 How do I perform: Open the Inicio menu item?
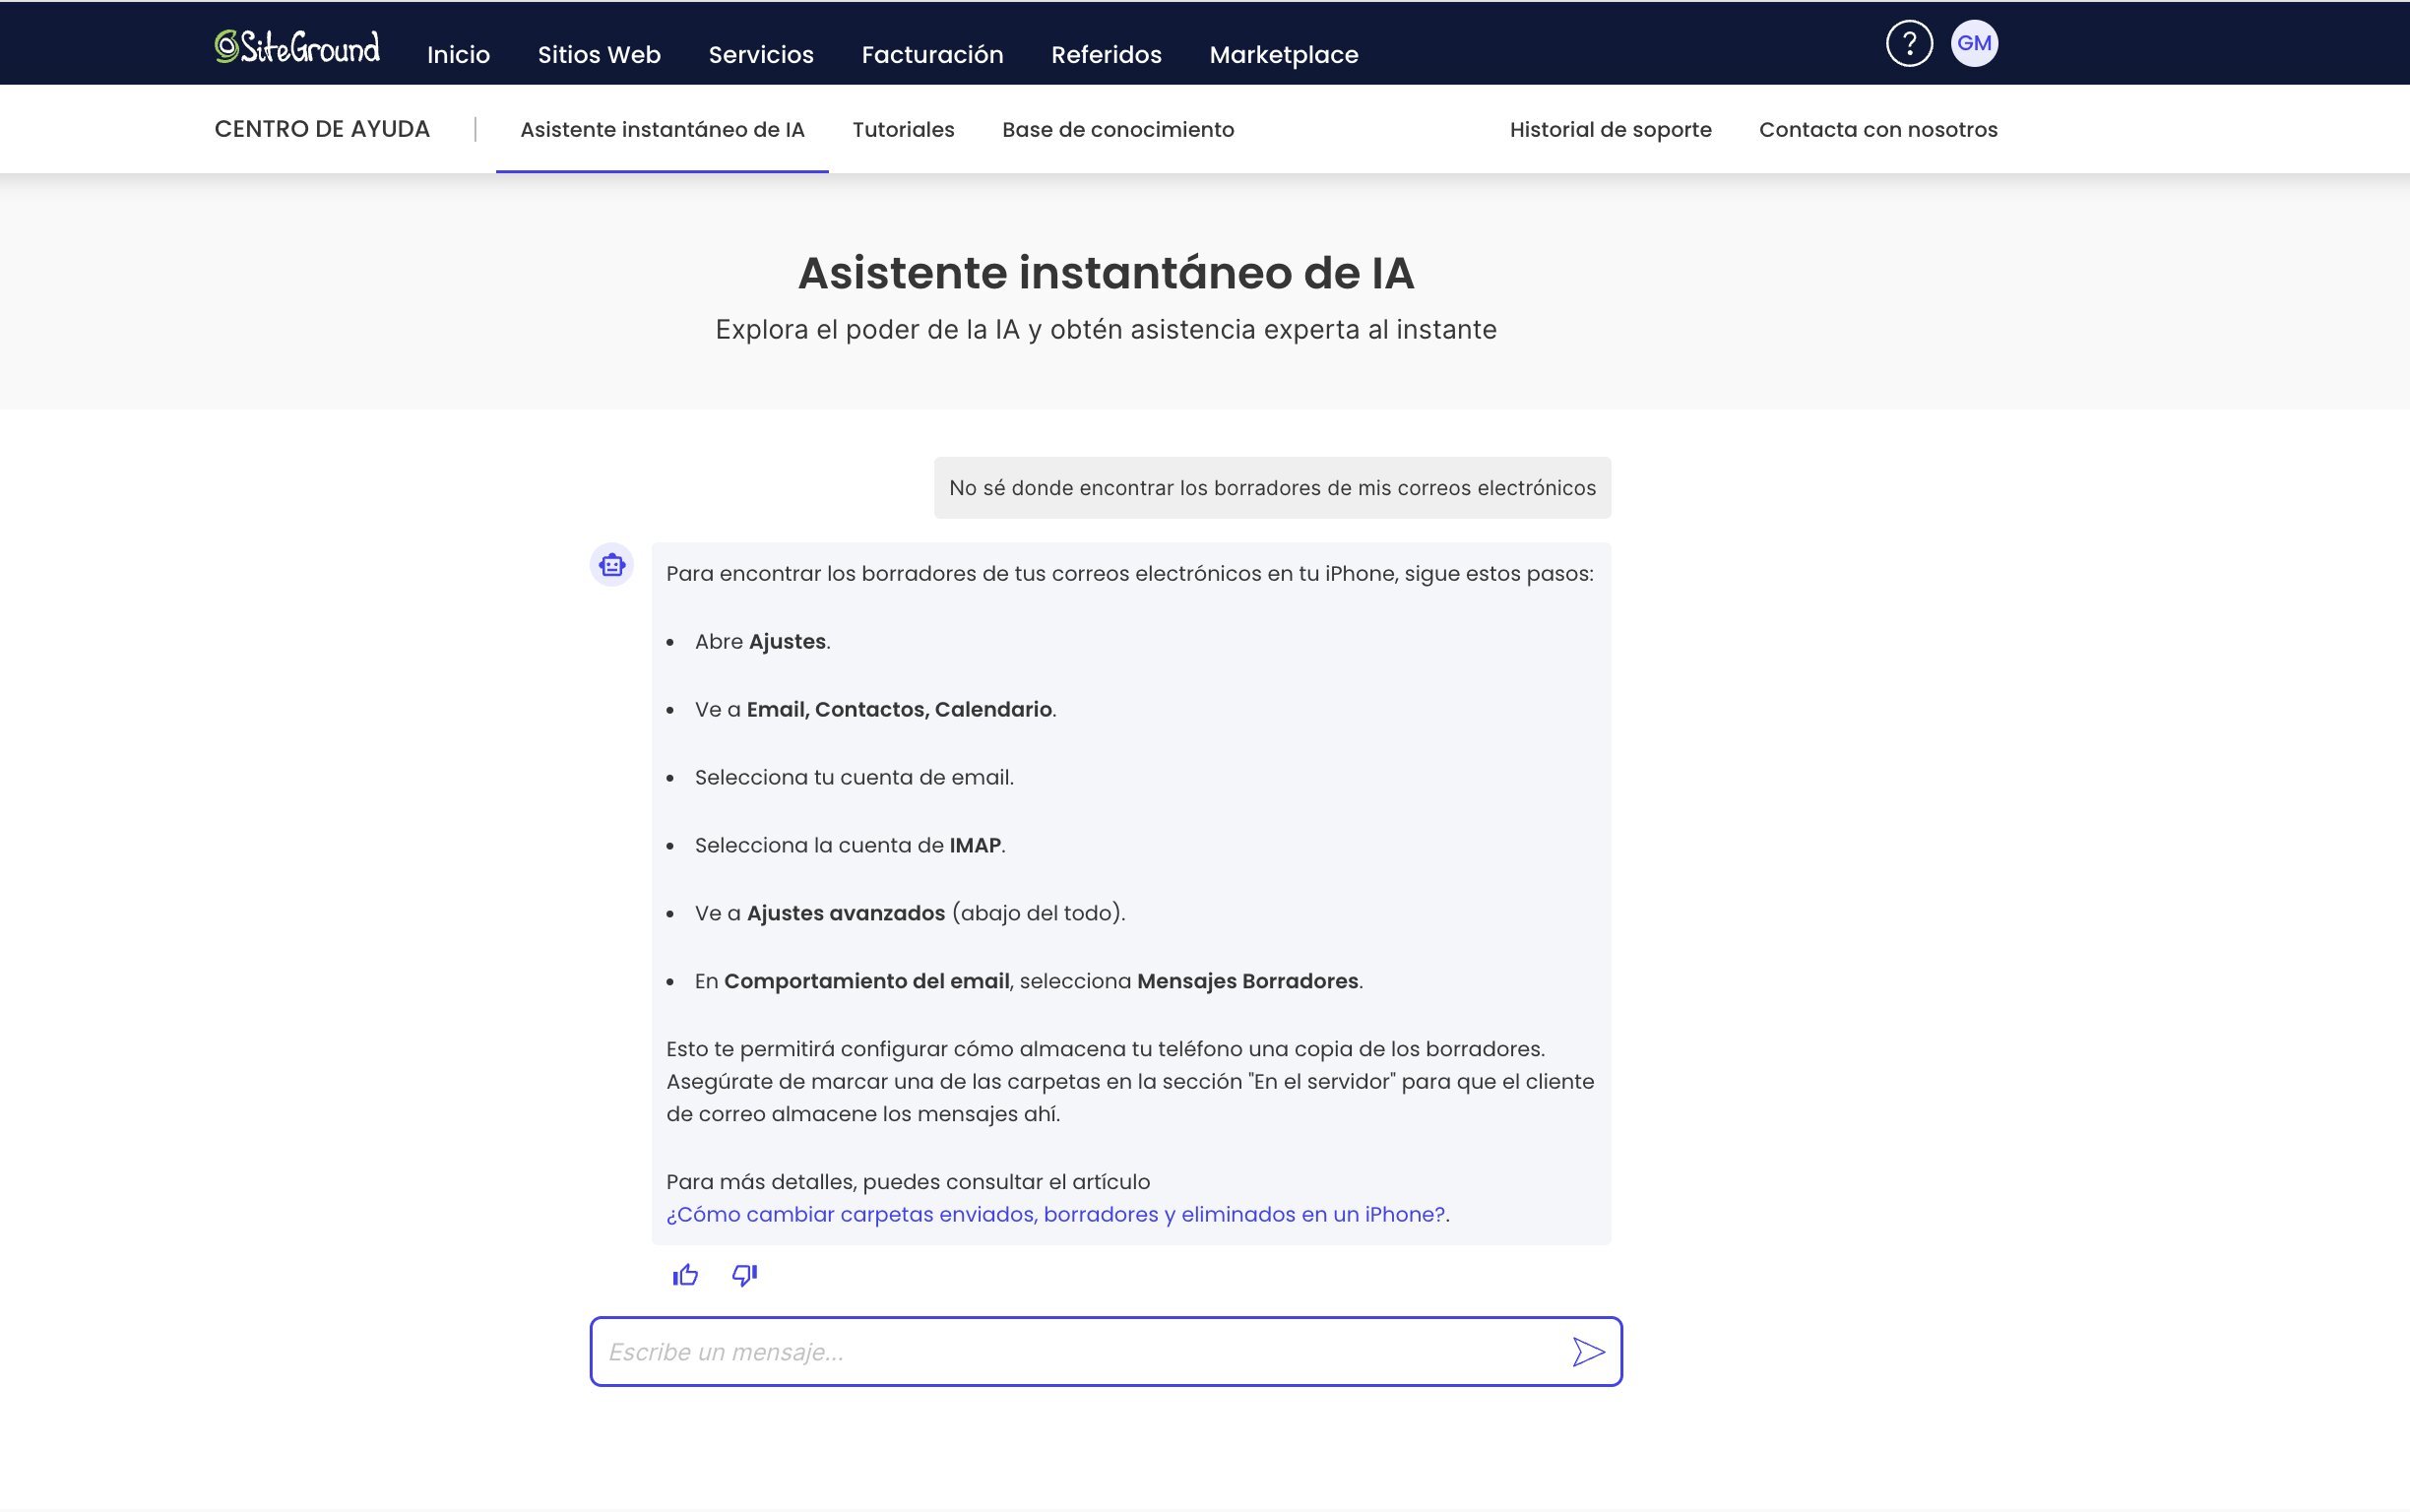(x=457, y=54)
